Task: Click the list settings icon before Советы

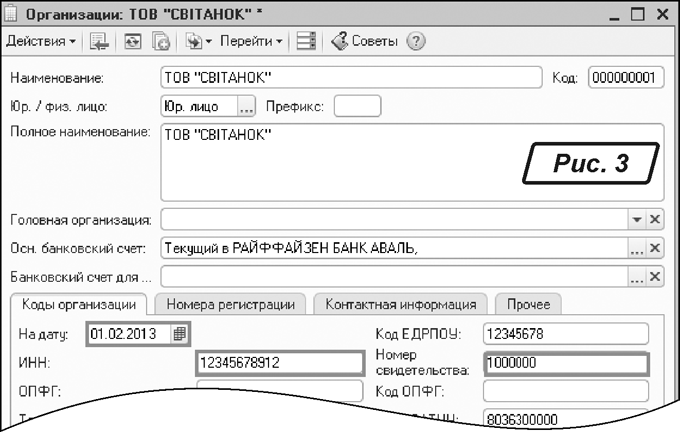Action: pos(306,42)
